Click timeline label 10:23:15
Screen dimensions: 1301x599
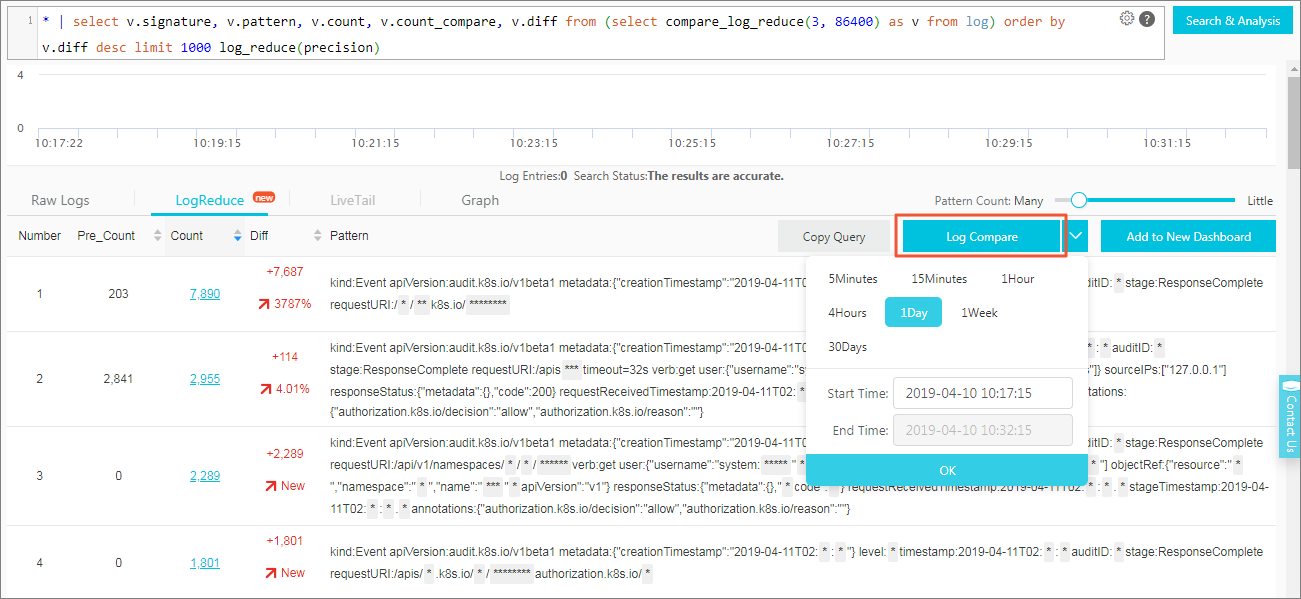pos(533,143)
